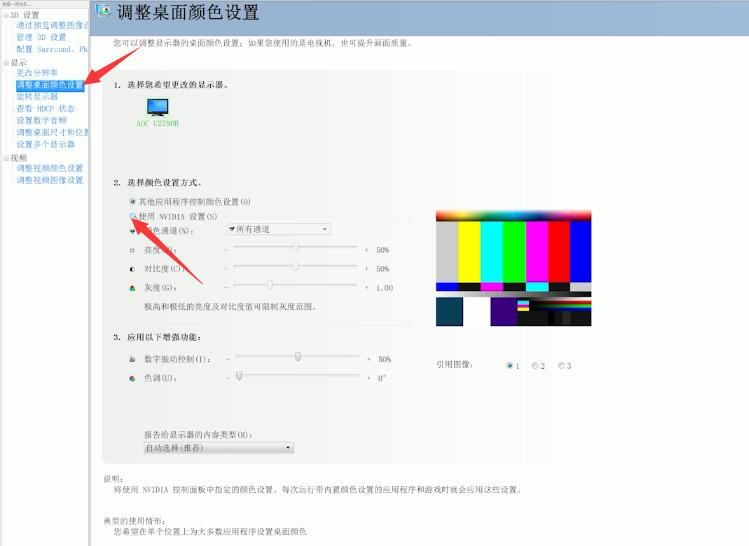Click the page header icon beside 调整桌面颜色设置

[x=103, y=9]
